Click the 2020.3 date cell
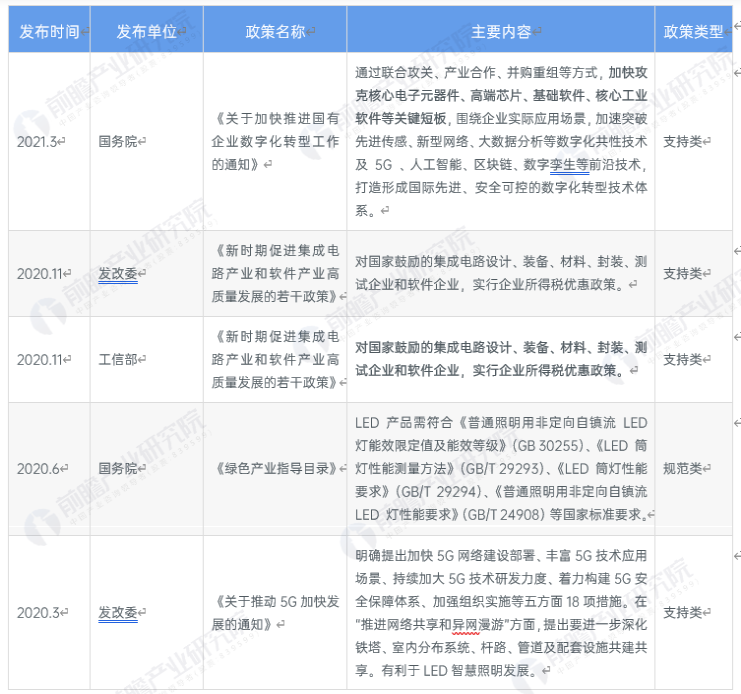This screenshot has width=741, height=694. [40, 612]
